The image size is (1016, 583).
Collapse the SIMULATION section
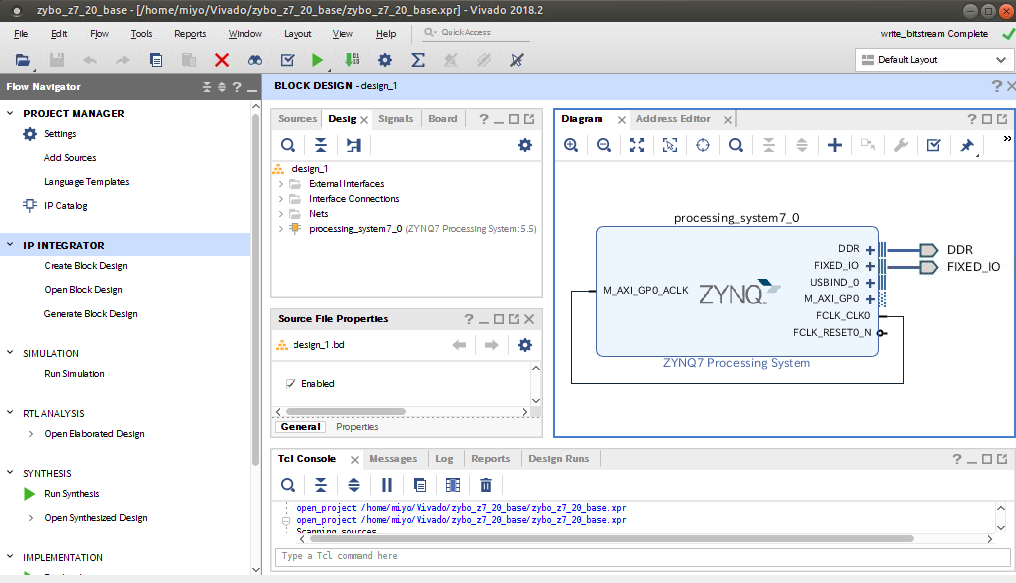[x=10, y=353]
